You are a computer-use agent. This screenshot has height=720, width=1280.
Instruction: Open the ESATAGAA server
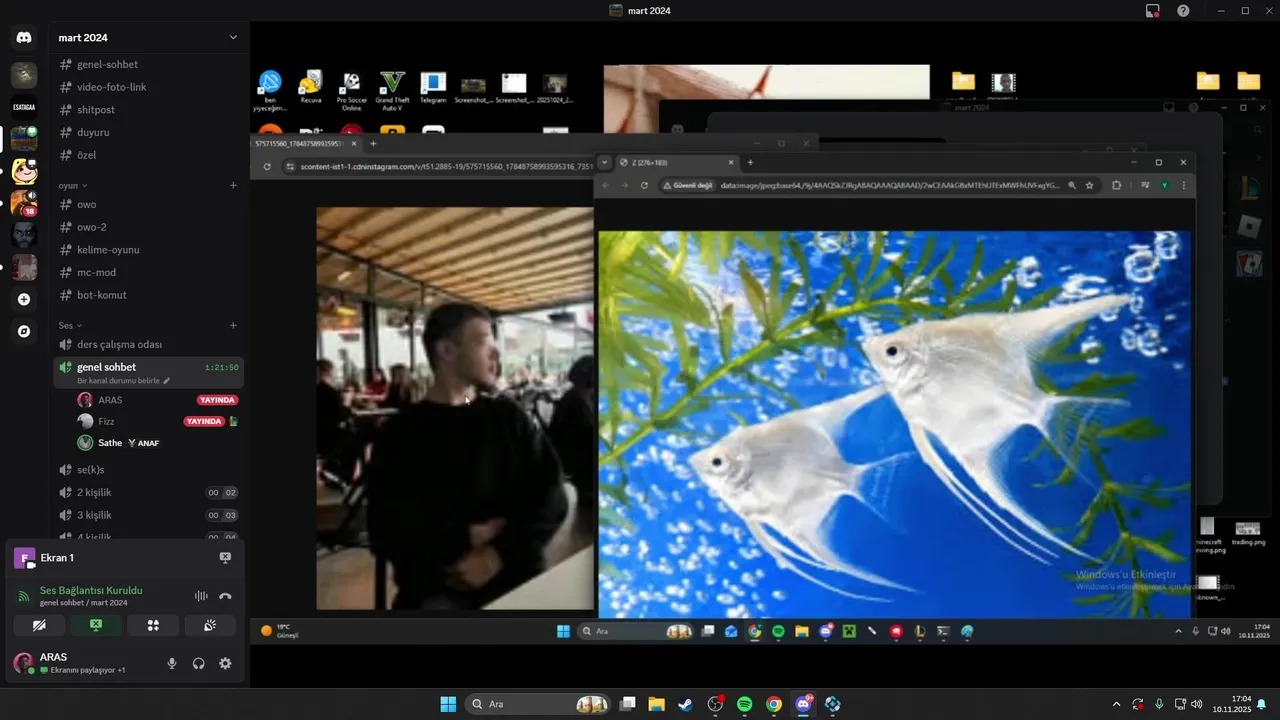[24, 106]
